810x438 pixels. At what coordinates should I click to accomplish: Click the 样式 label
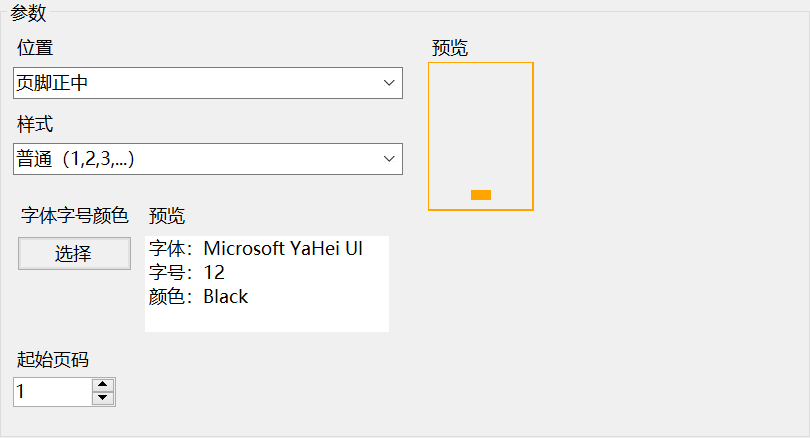coord(35,124)
